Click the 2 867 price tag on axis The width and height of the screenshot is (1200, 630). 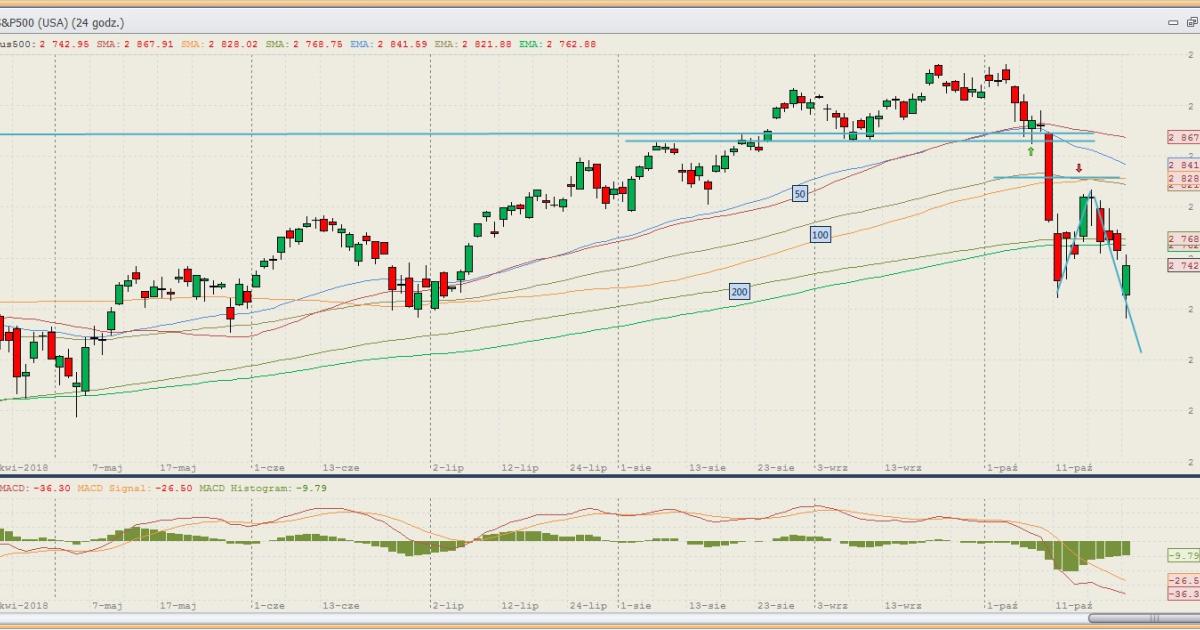click(x=1182, y=137)
